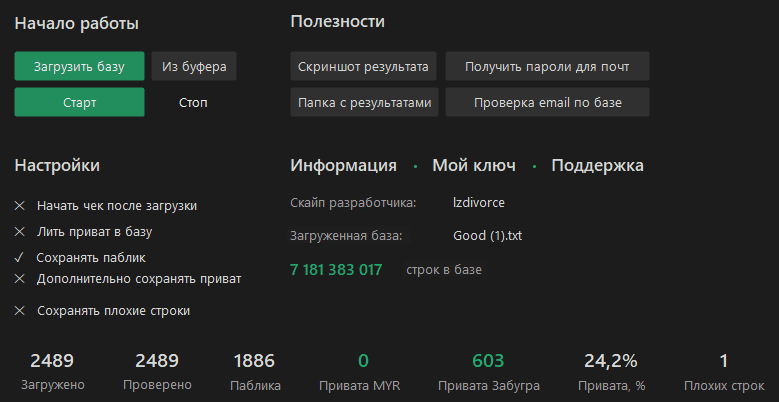
Task: Open the Мой ключ tab
Action: (474, 165)
